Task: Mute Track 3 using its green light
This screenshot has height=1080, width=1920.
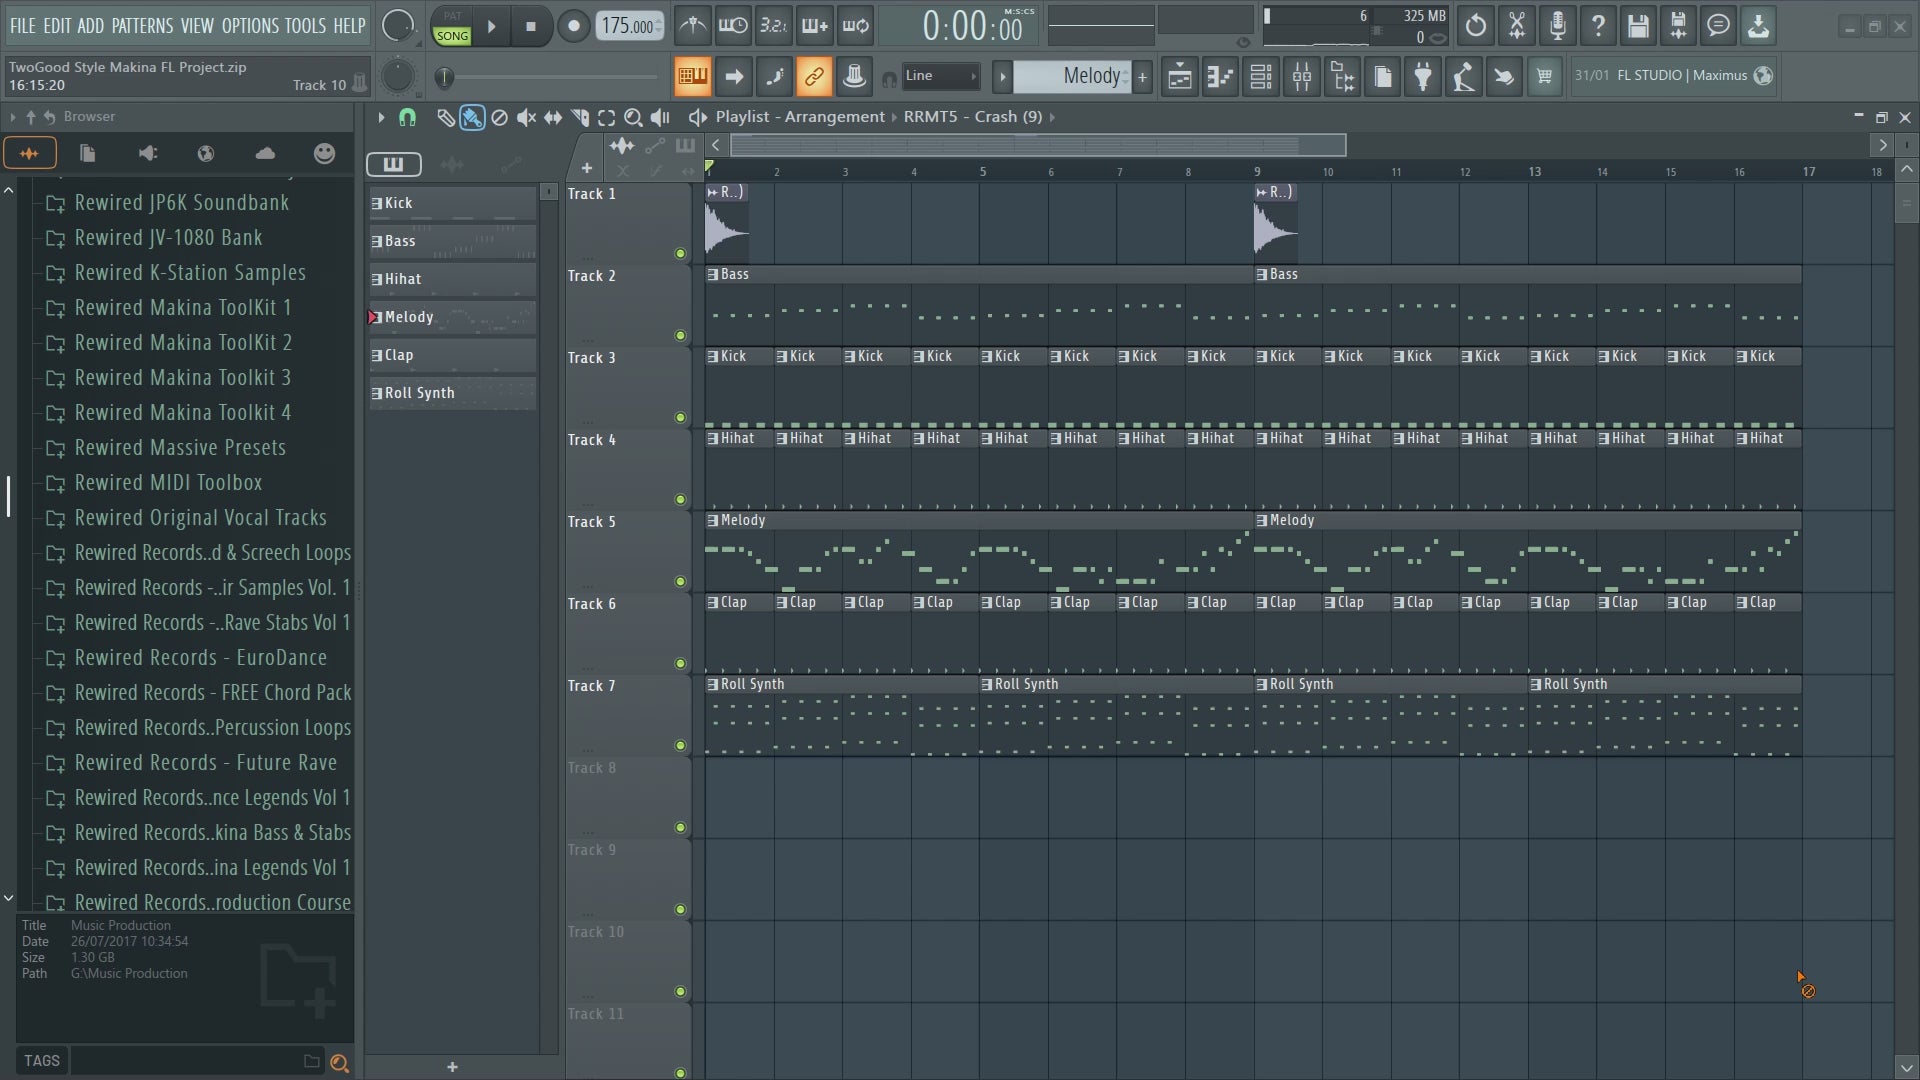Action: tap(681, 418)
